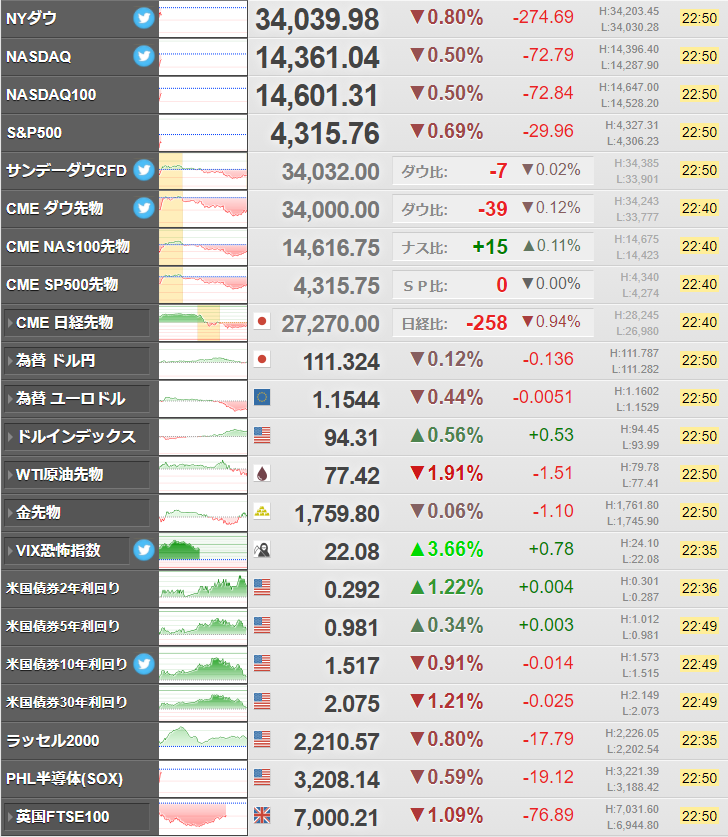Click the Twitter icon beside NASDAQ
The height and width of the screenshot is (837, 728).
click(144, 56)
